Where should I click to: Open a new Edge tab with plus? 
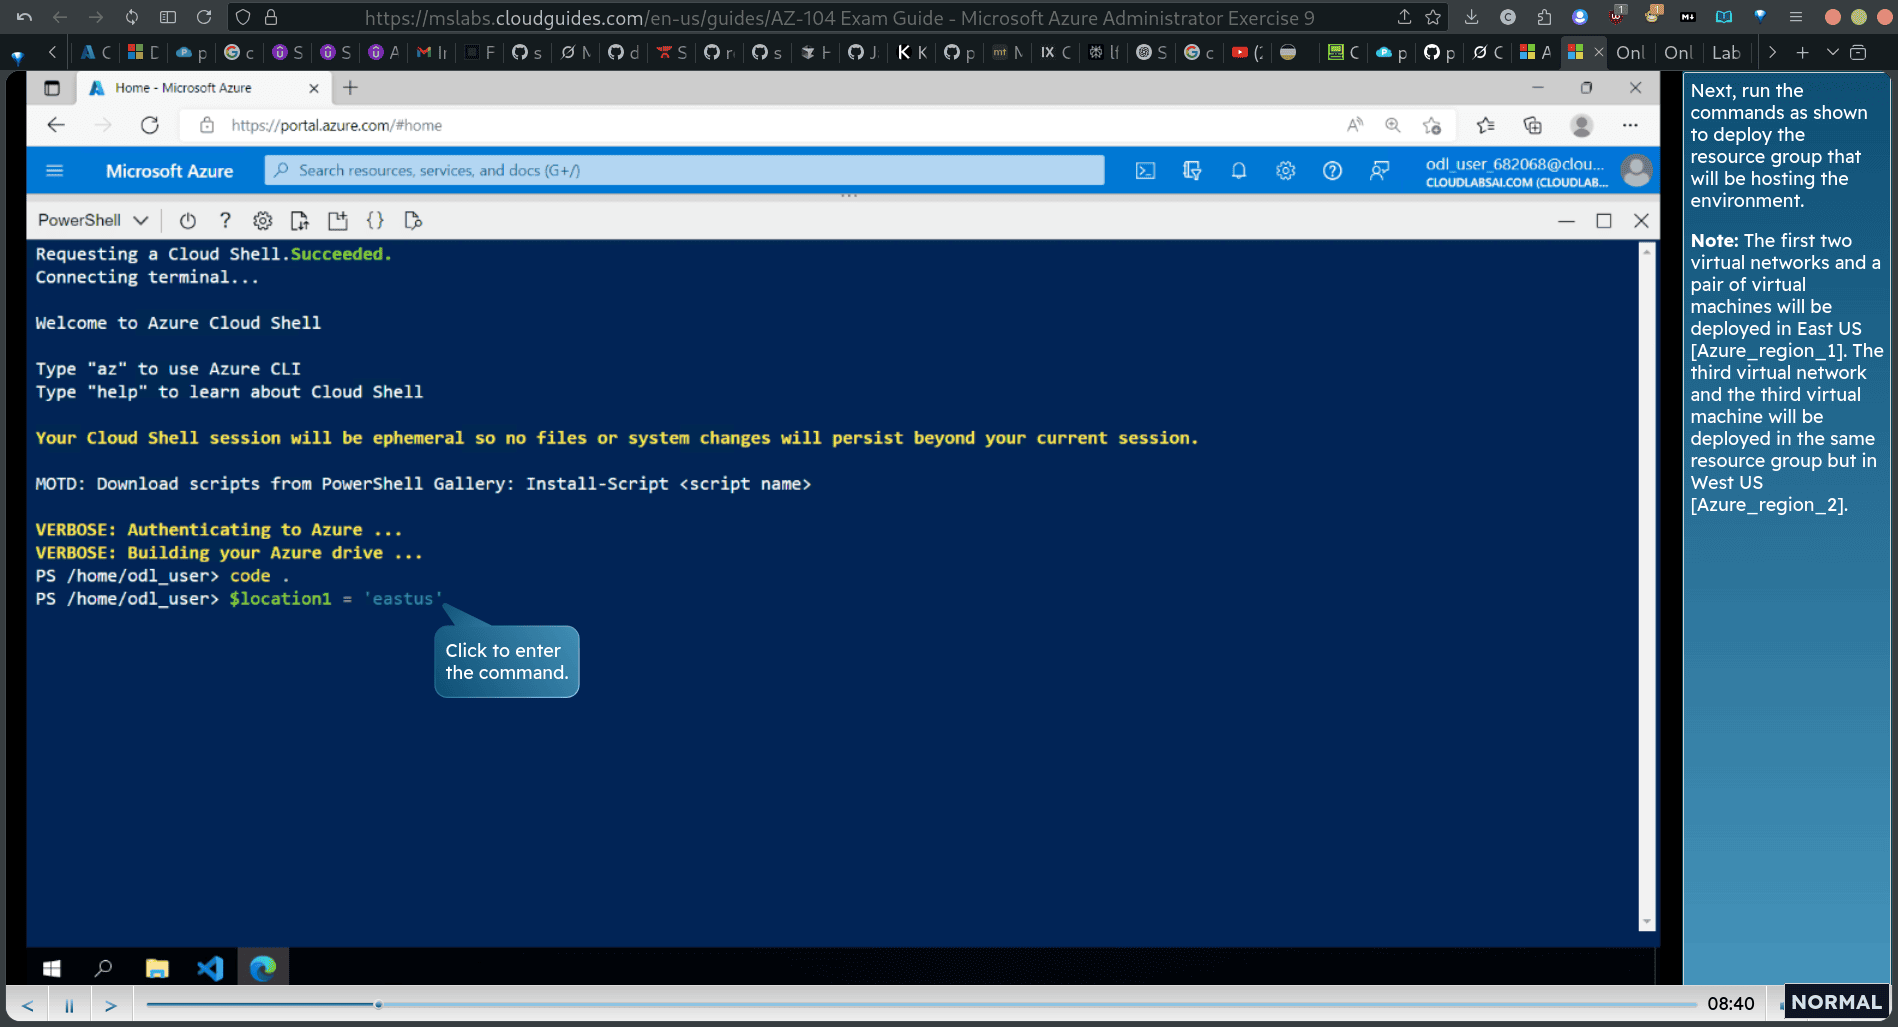coord(350,88)
